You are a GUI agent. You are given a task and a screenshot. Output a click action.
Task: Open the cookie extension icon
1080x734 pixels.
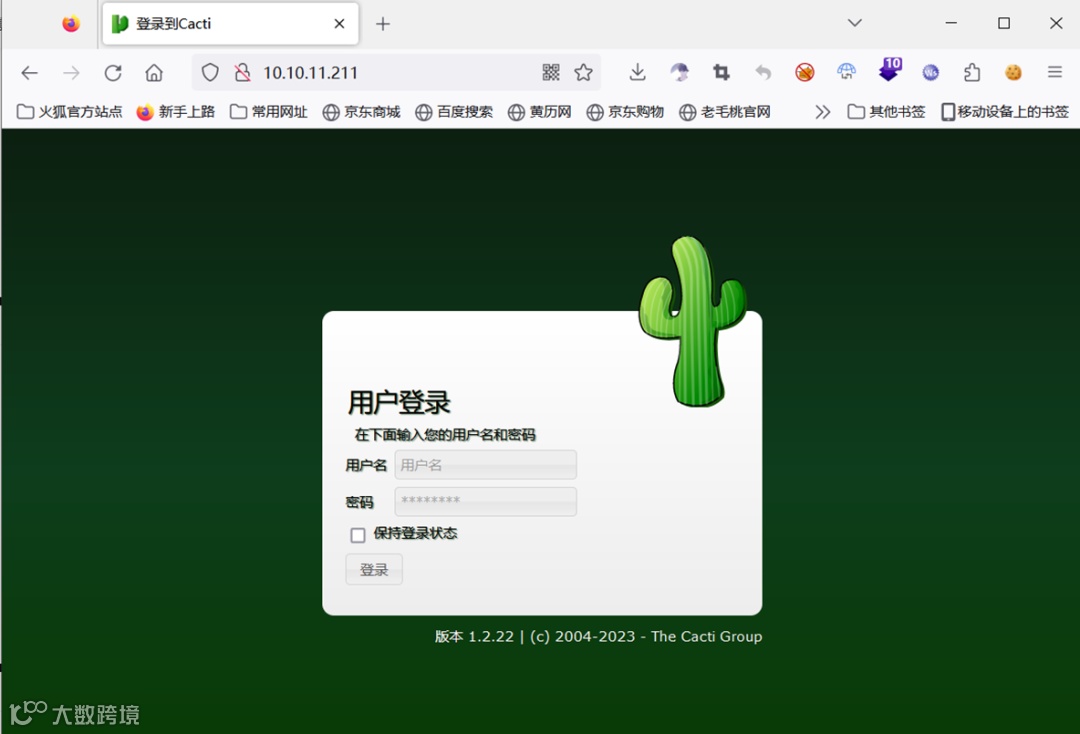coord(1013,72)
